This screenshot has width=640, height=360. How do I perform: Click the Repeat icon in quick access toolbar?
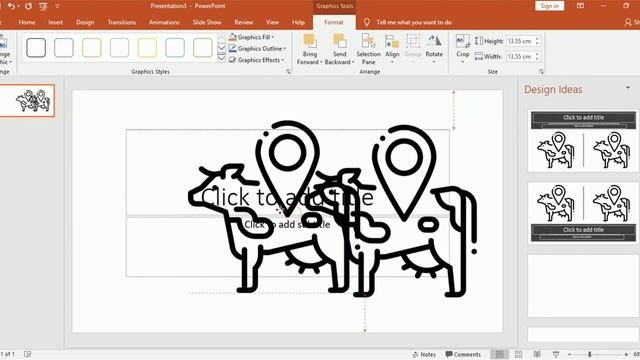(x=28, y=6)
